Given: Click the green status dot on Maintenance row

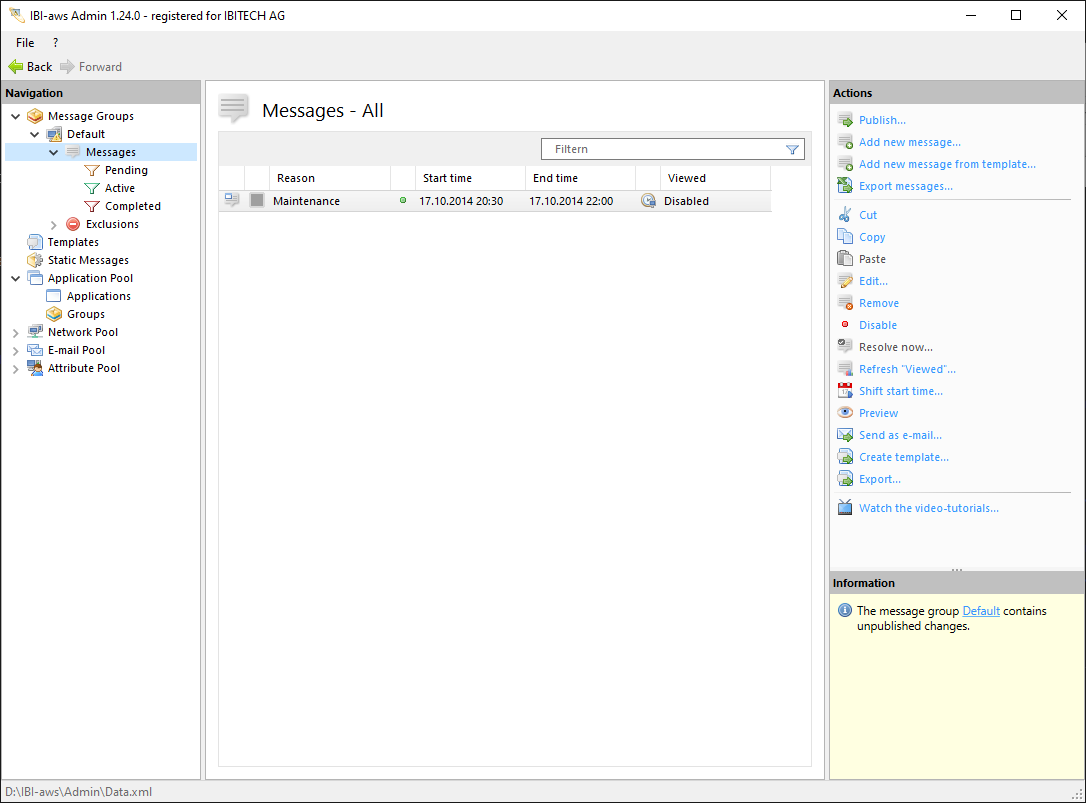Looking at the screenshot, I should click(403, 201).
